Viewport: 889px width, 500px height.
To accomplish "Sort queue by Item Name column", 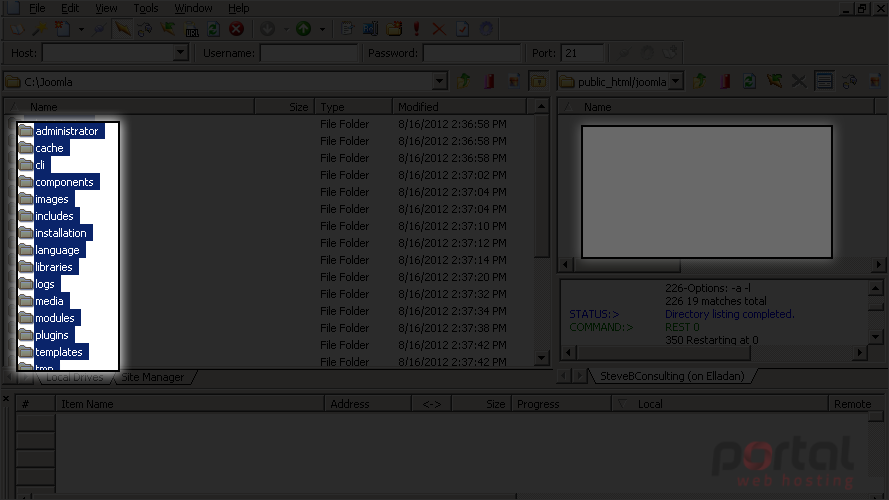I will click(x=189, y=404).
